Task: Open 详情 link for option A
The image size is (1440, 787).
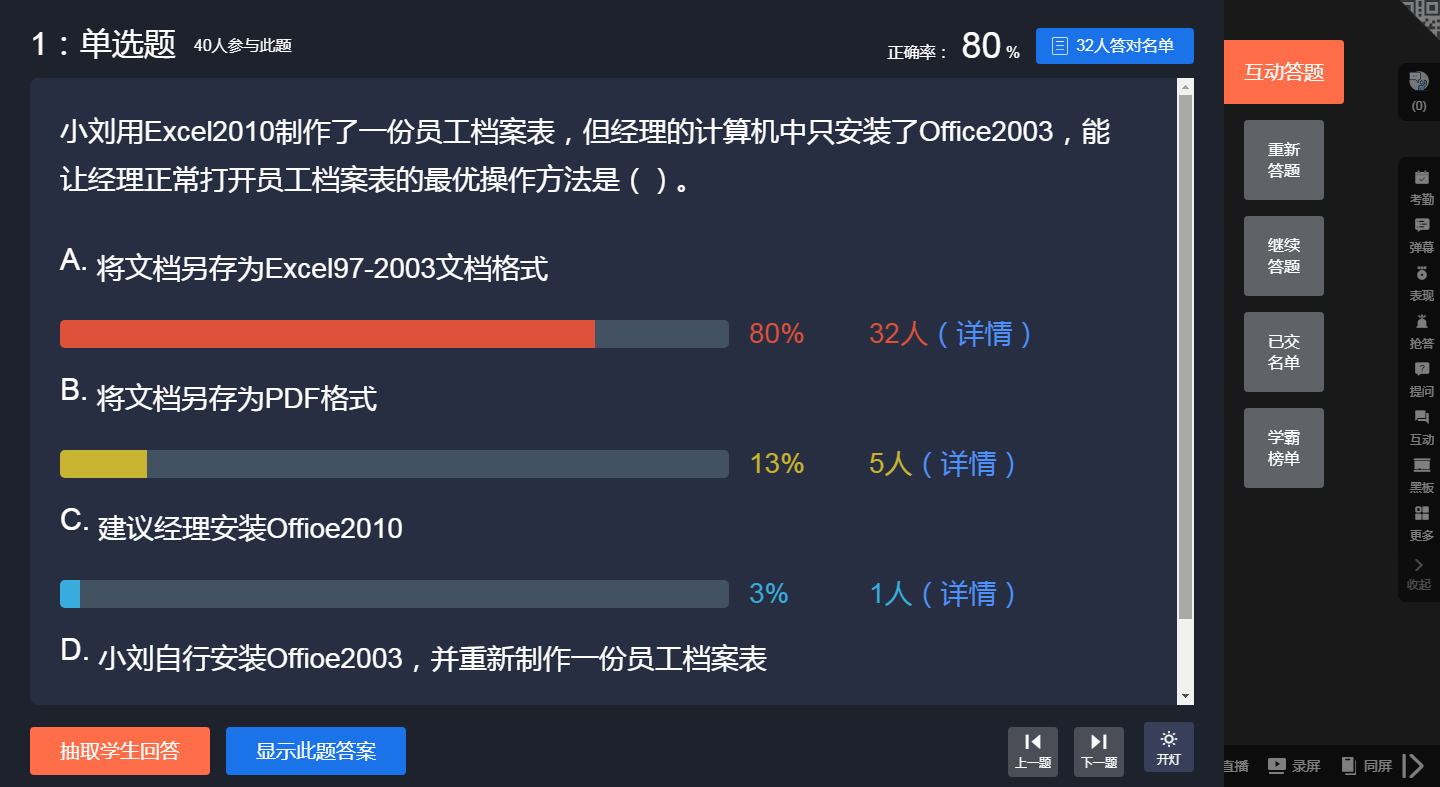Action: [x=984, y=334]
